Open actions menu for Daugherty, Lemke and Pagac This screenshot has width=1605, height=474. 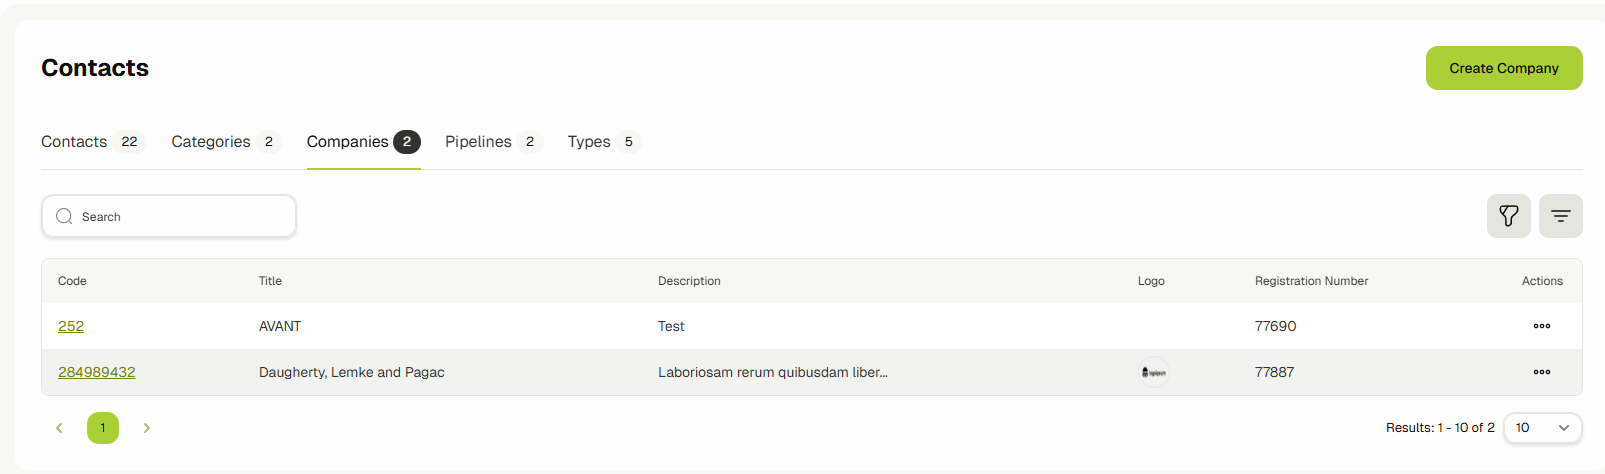(1541, 372)
